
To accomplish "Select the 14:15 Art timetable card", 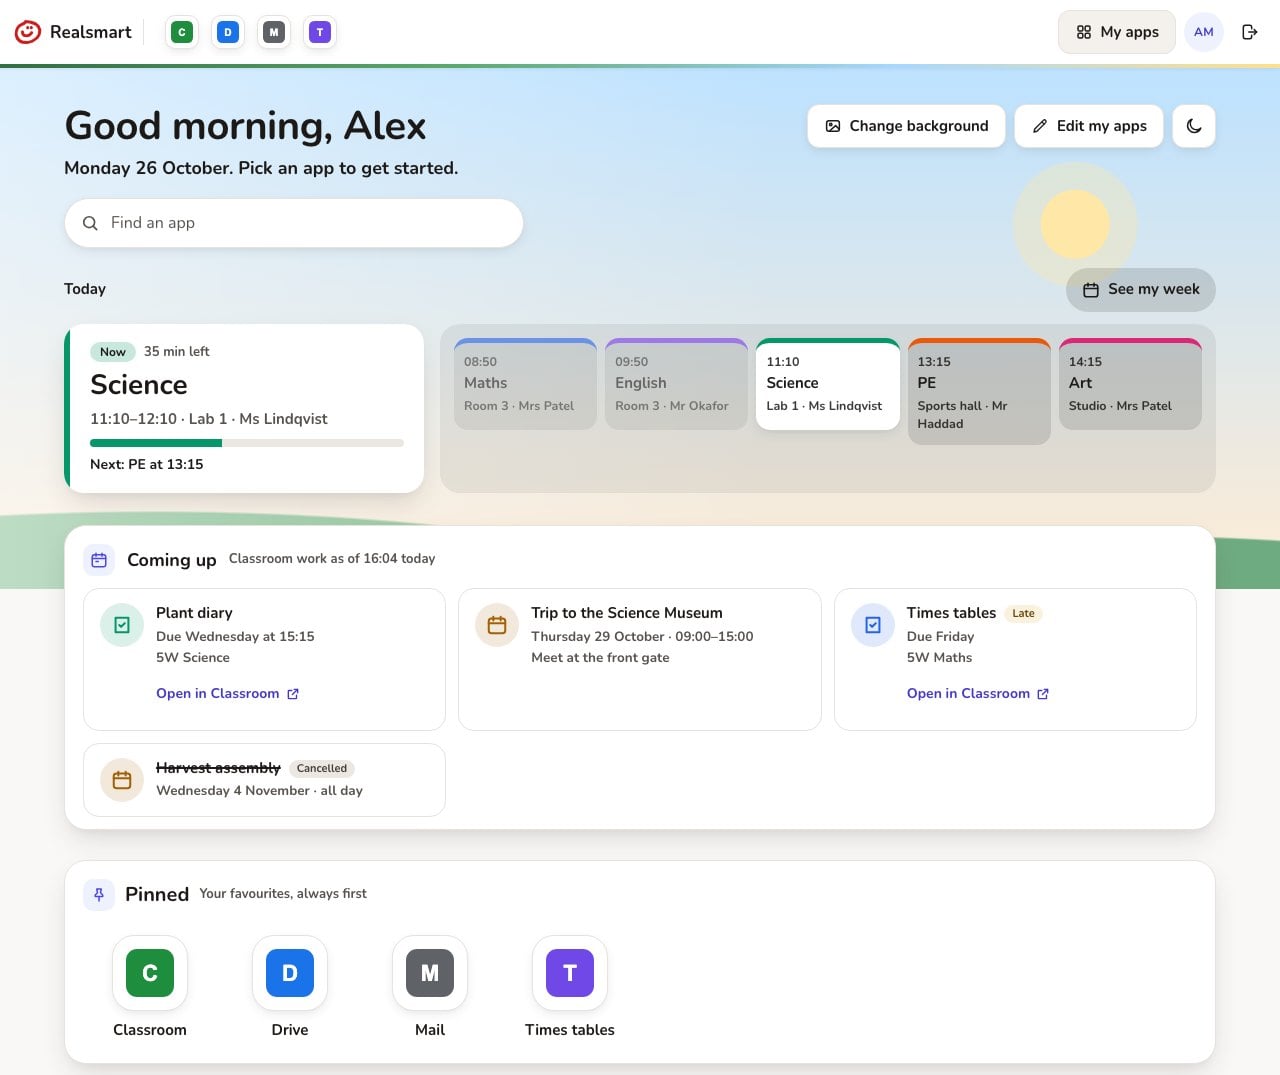I will [x=1130, y=384].
